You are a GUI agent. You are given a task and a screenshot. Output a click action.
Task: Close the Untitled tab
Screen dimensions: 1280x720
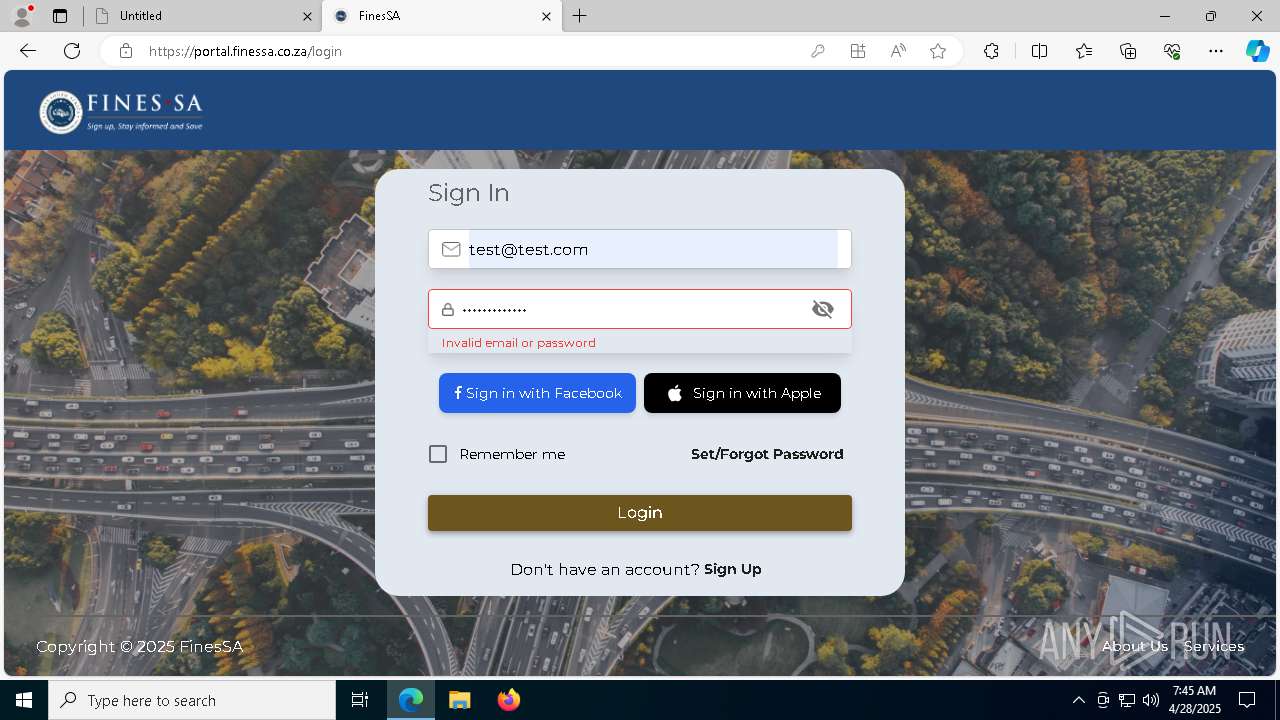[x=307, y=16]
